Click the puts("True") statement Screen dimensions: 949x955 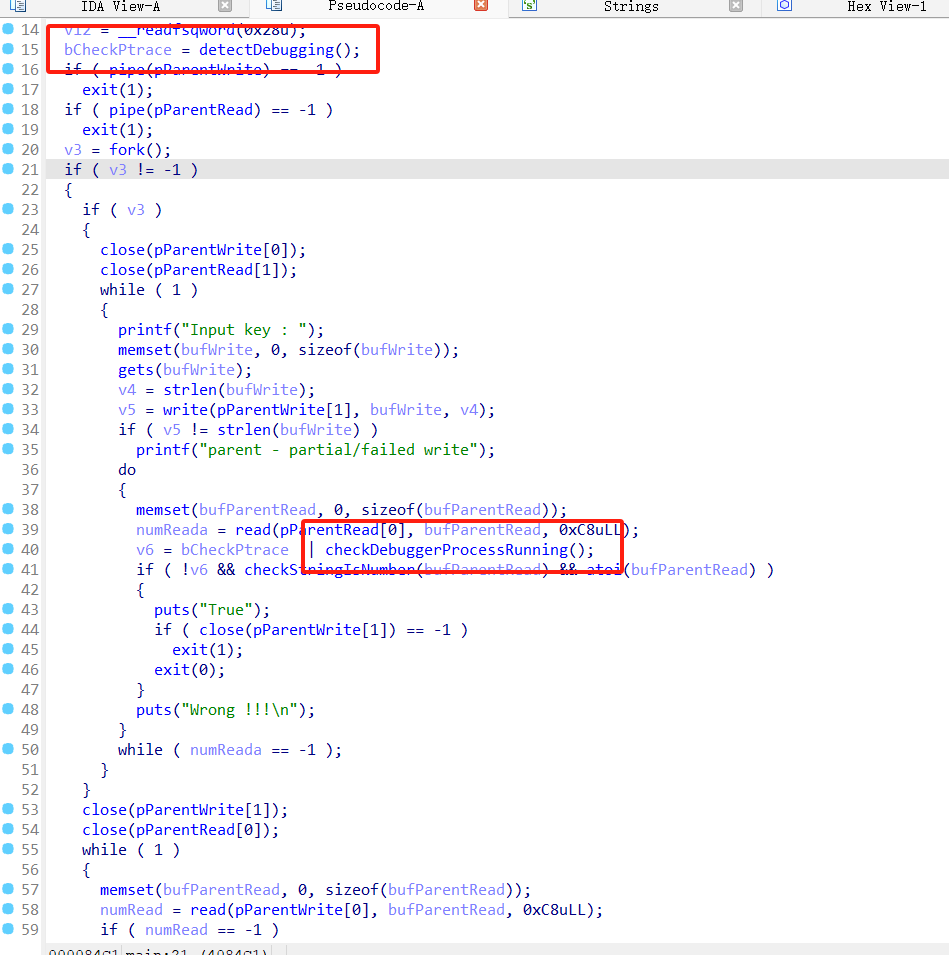211,610
